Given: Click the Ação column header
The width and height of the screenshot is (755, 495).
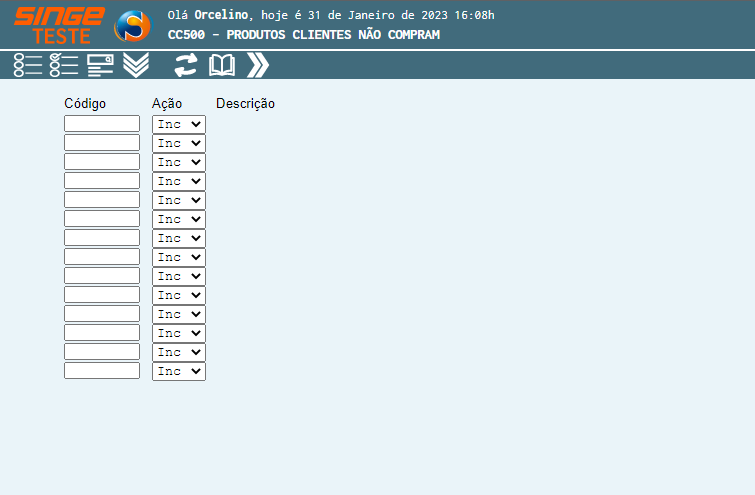Looking at the screenshot, I should point(167,104).
